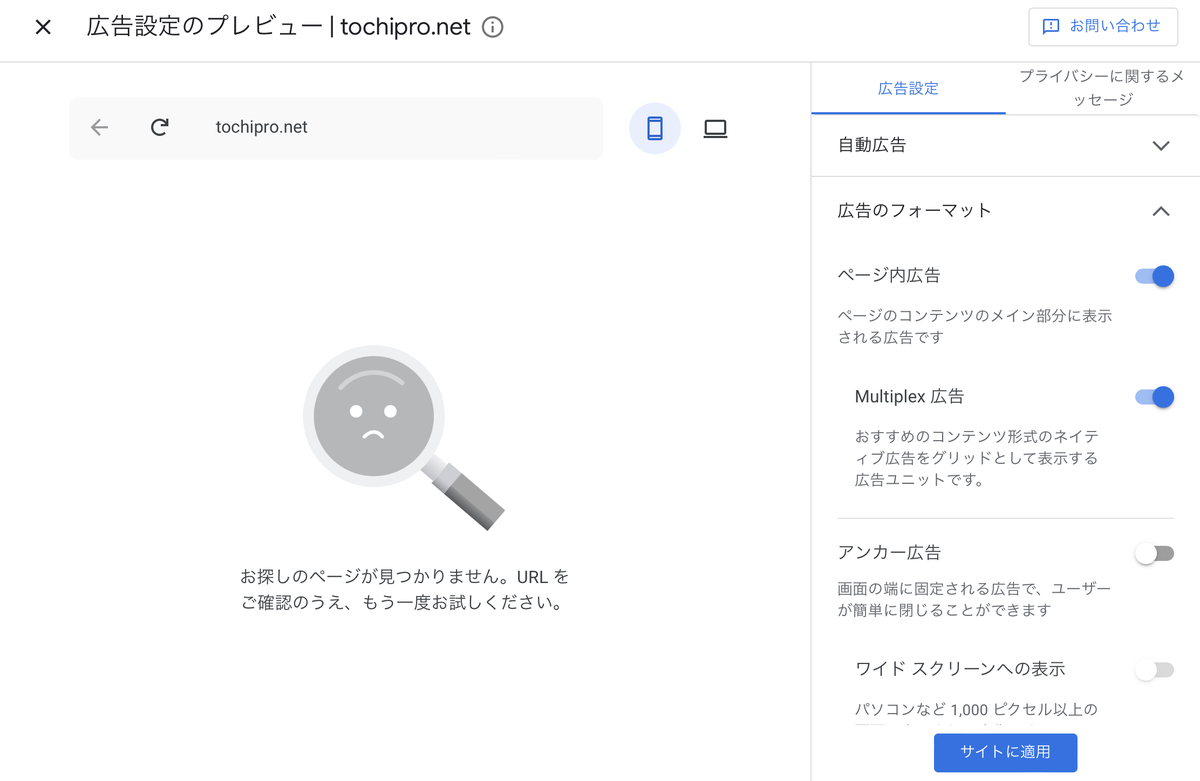Click the お問い合わせ button
This screenshot has width=1200, height=781.
pos(1102,27)
